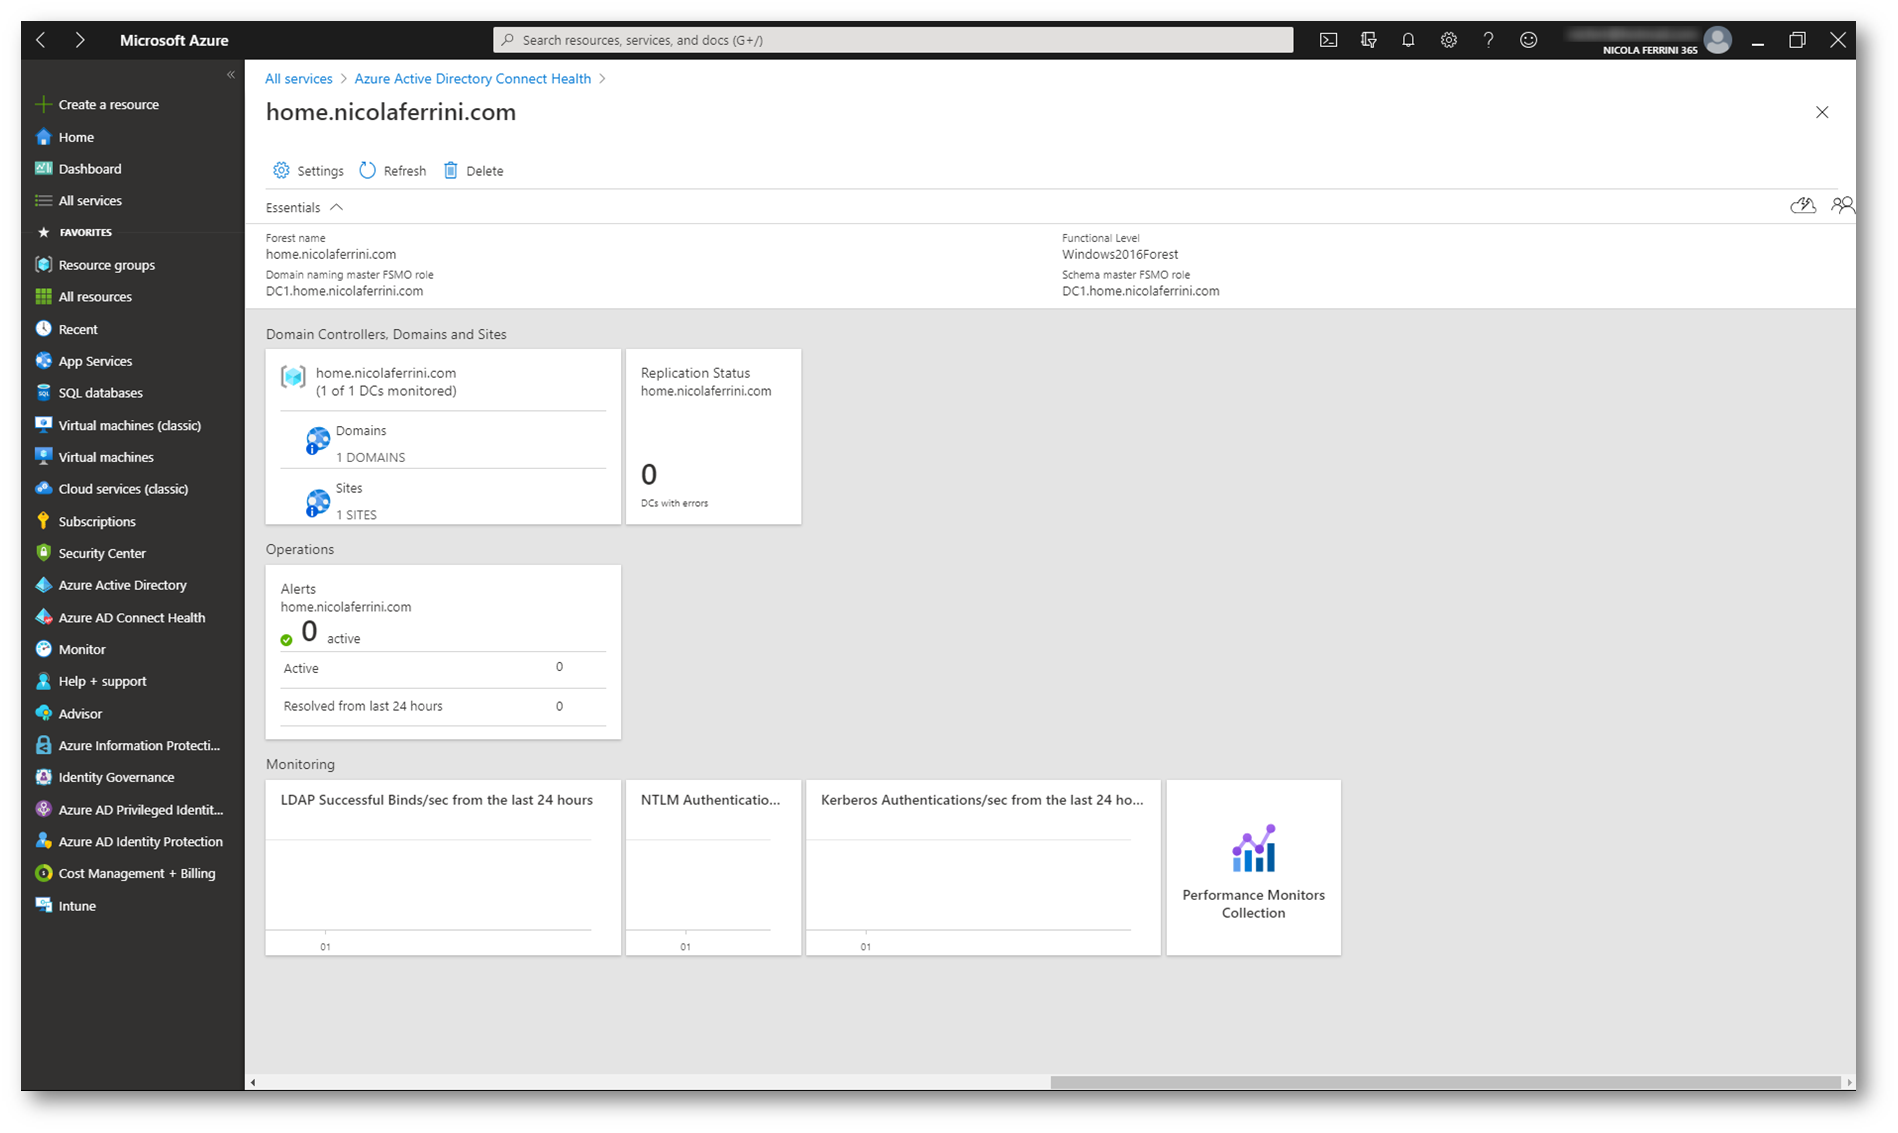Open Directory and subscription filter icon
The height and width of the screenshot is (1133, 1898).
pyautogui.click(x=1368, y=40)
